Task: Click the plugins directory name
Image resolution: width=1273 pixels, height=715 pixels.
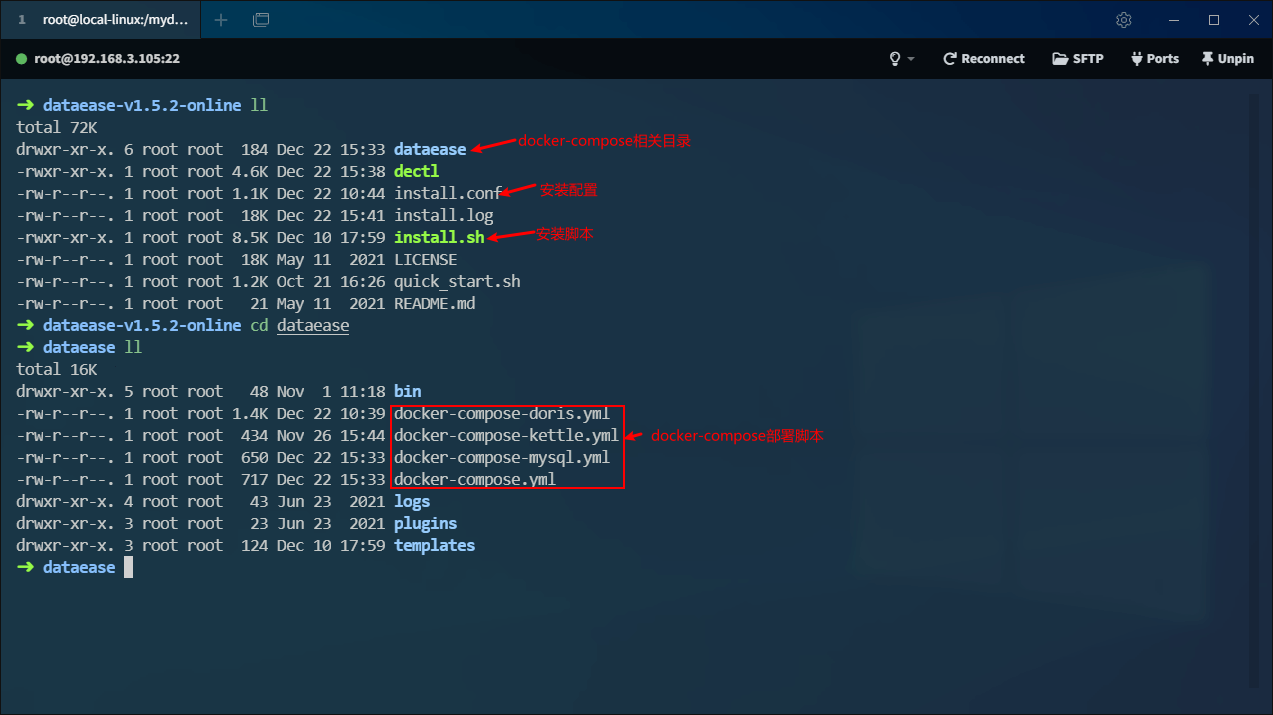Action: coord(425,523)
